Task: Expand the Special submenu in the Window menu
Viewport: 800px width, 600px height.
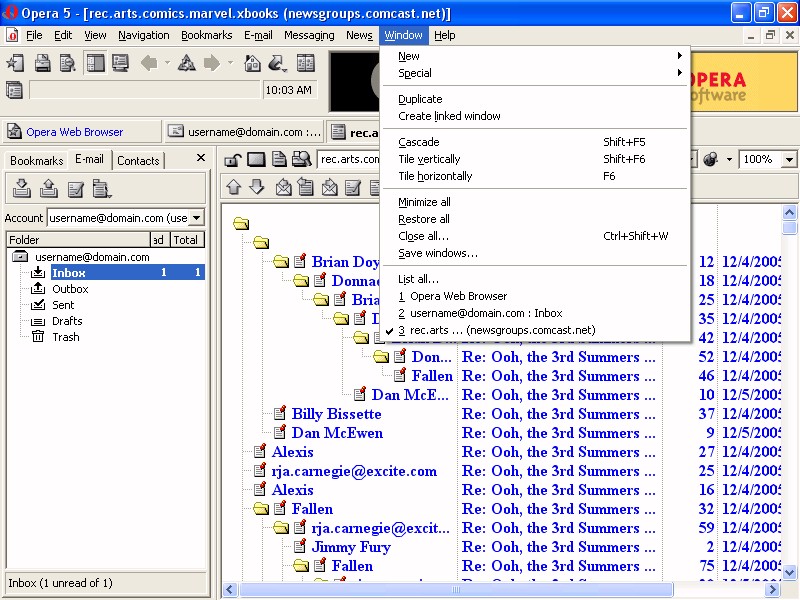Action: click(536, 73)
